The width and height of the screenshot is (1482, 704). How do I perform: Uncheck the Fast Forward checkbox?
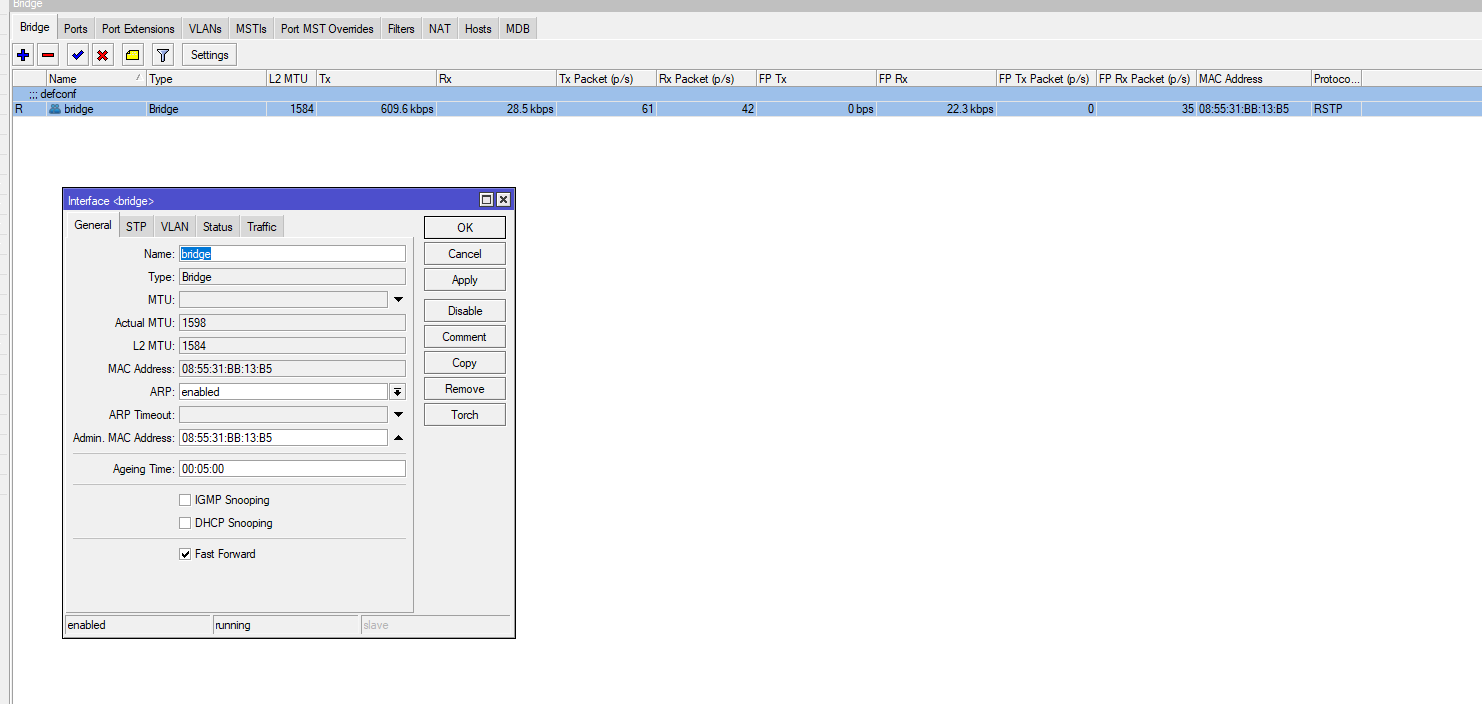point(185,554)
